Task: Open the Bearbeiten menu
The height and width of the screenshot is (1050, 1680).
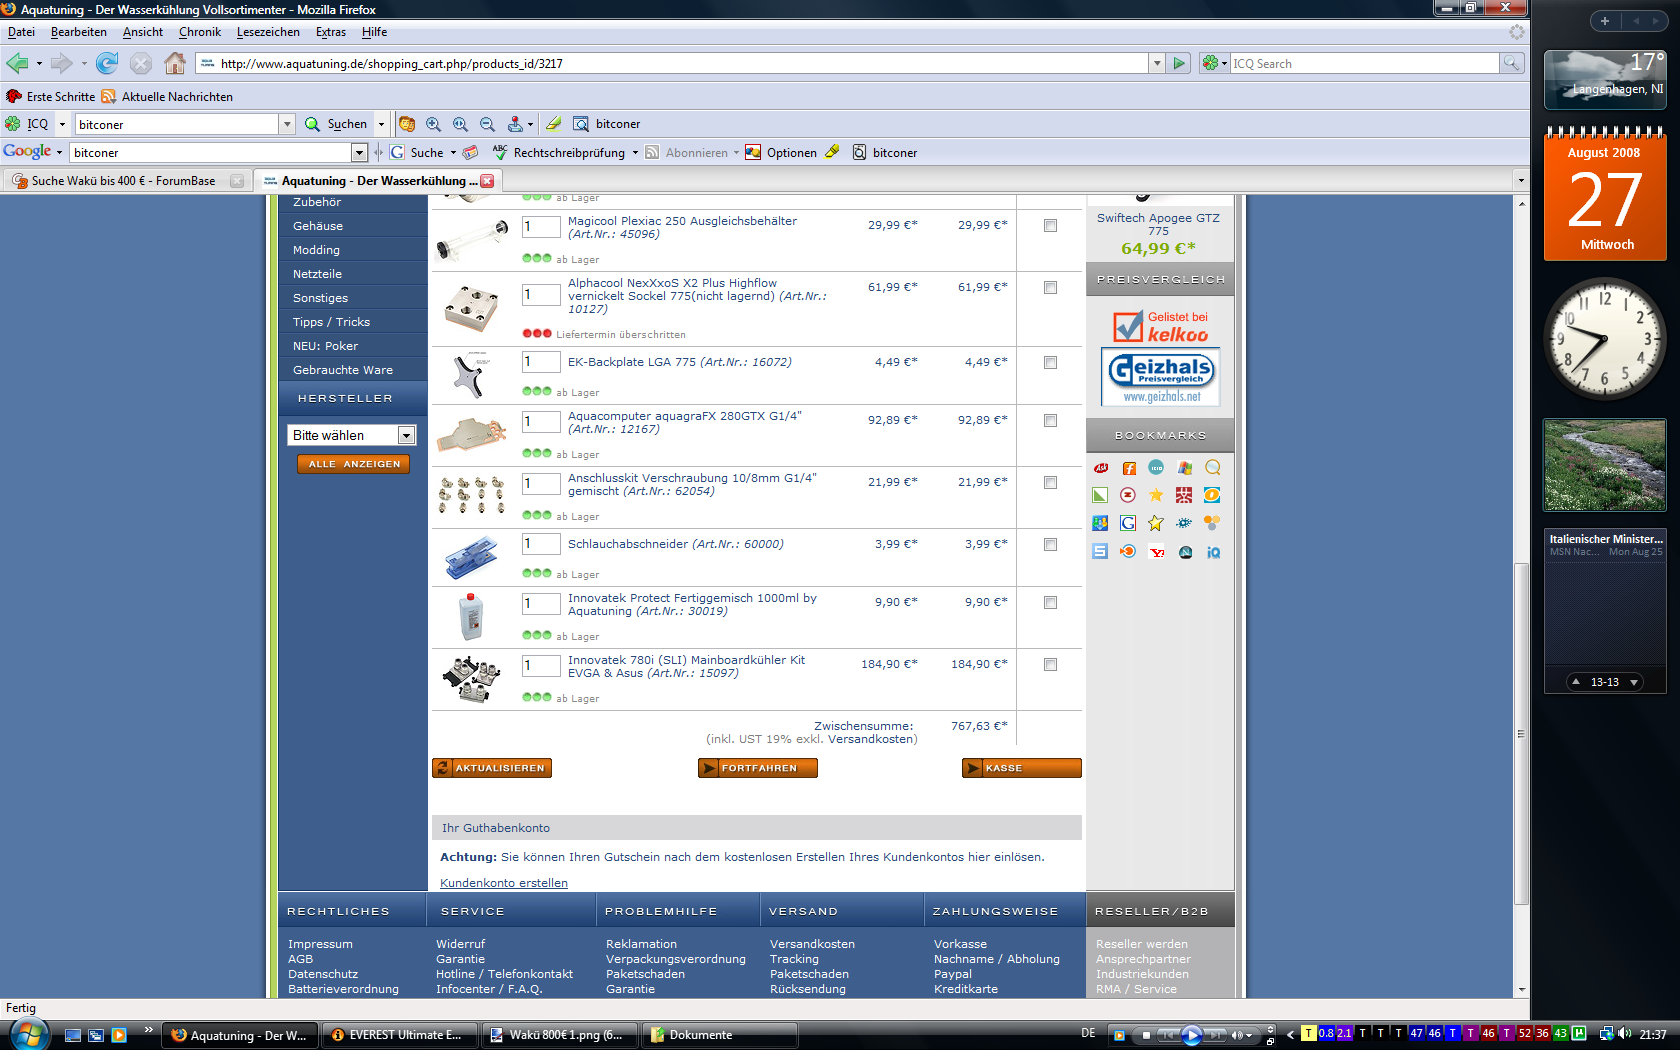Action: coord(78,32)
